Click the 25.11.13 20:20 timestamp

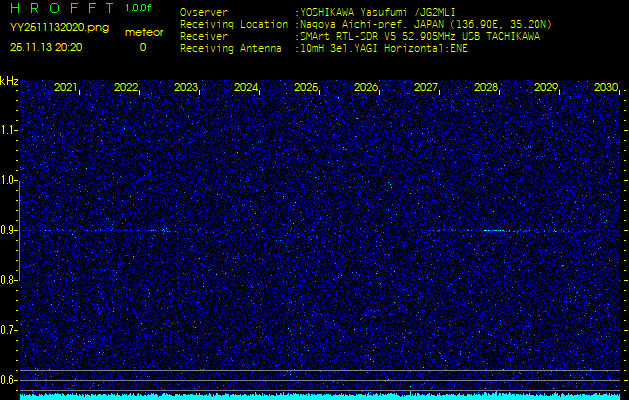click(x=46, y=47)
